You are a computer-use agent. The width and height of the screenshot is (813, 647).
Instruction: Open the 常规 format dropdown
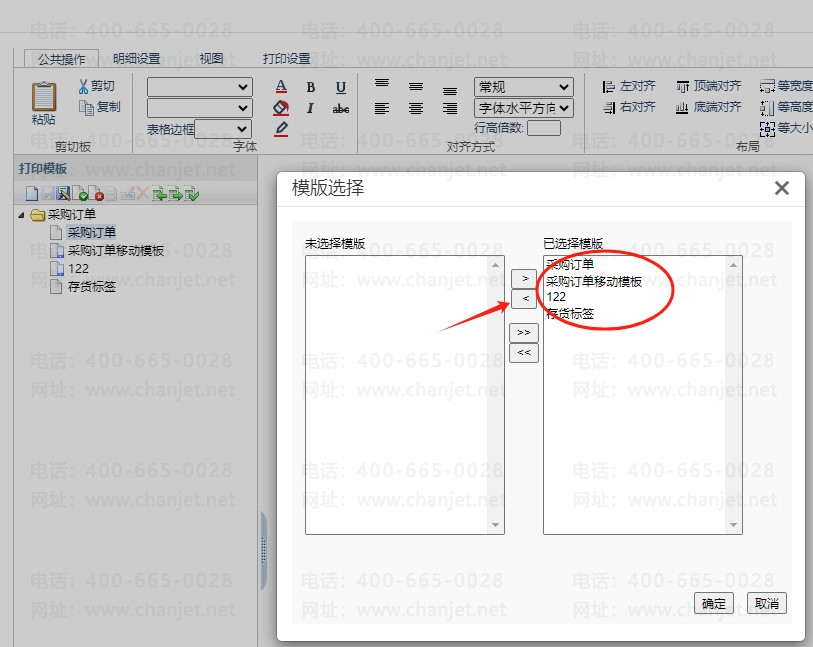[523, 87]
